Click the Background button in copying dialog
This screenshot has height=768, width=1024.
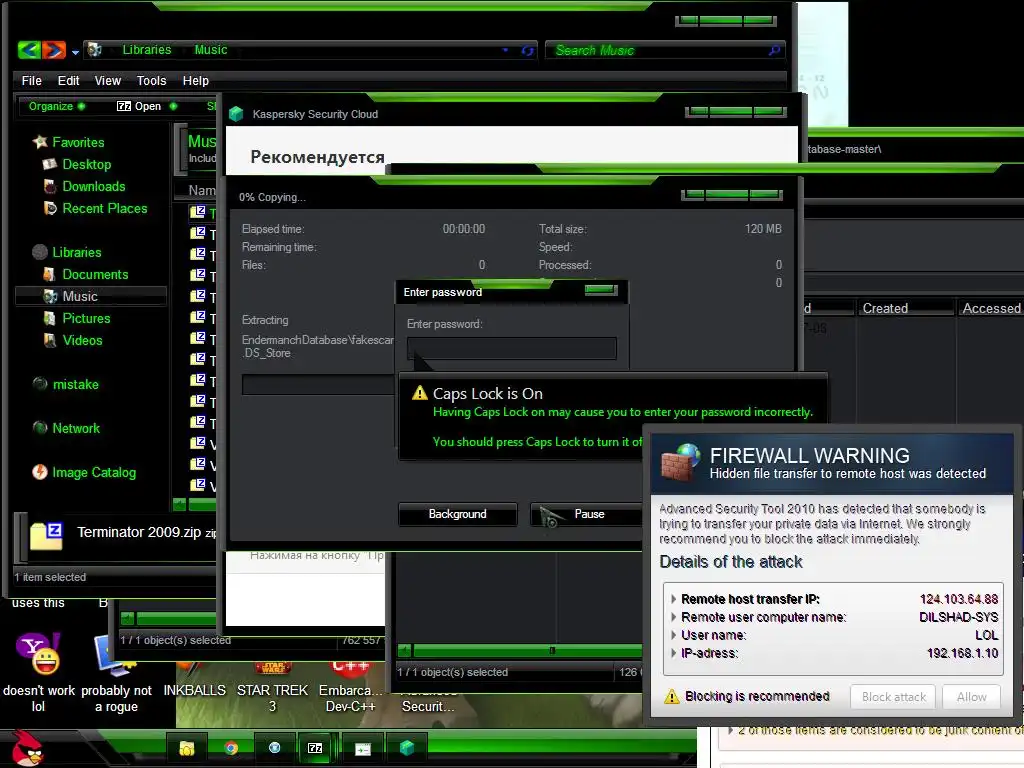click(457, 514)
